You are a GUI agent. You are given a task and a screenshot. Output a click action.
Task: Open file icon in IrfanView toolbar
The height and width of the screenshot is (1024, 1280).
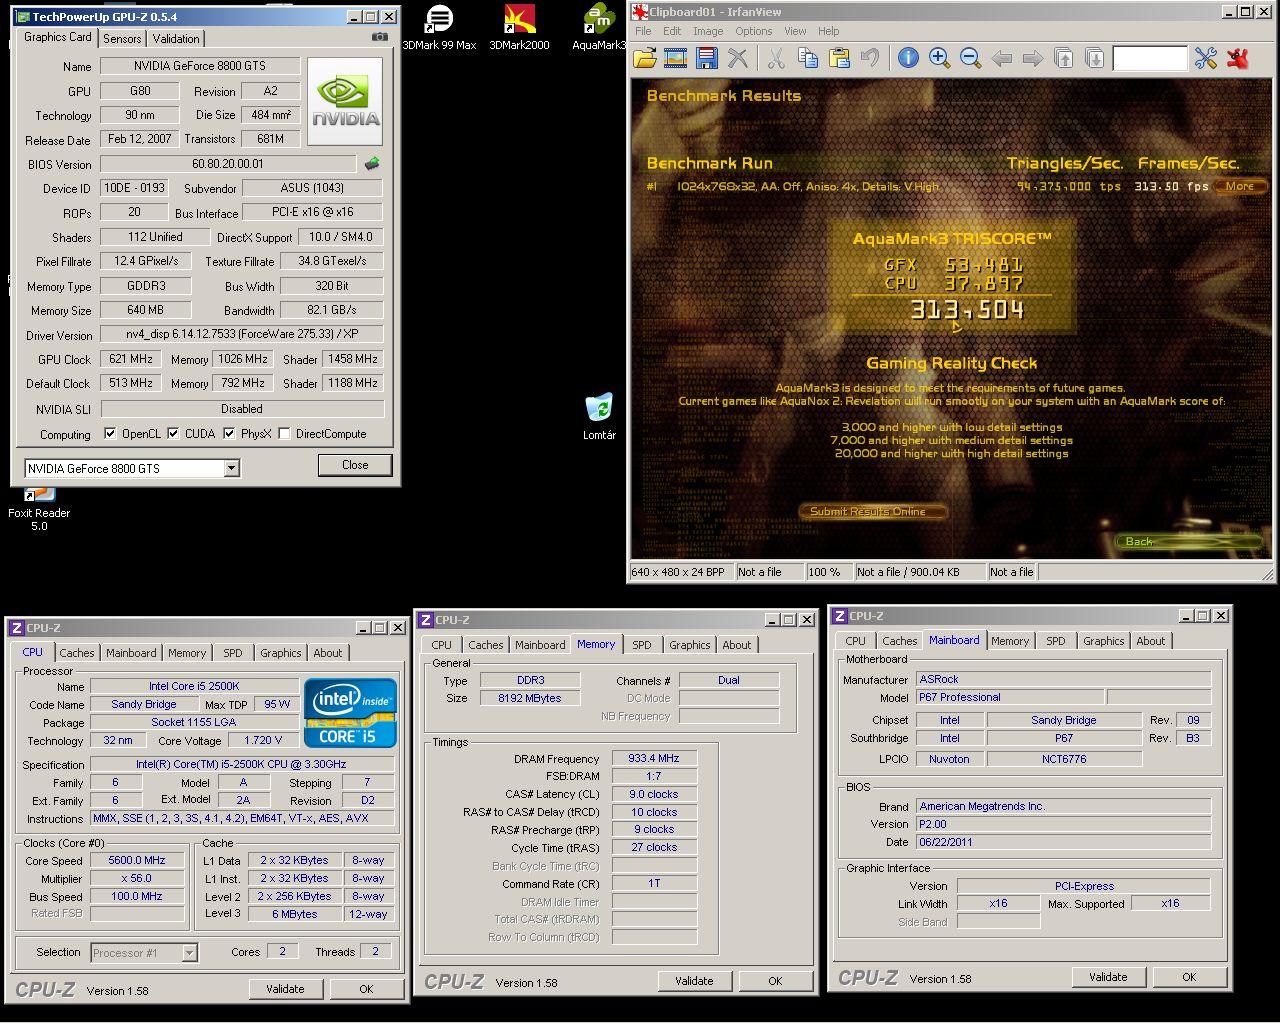click(x=645, y=58)
